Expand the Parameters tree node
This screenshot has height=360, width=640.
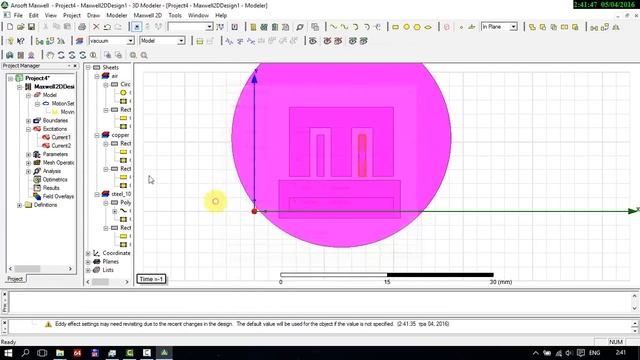click(29, 154)
